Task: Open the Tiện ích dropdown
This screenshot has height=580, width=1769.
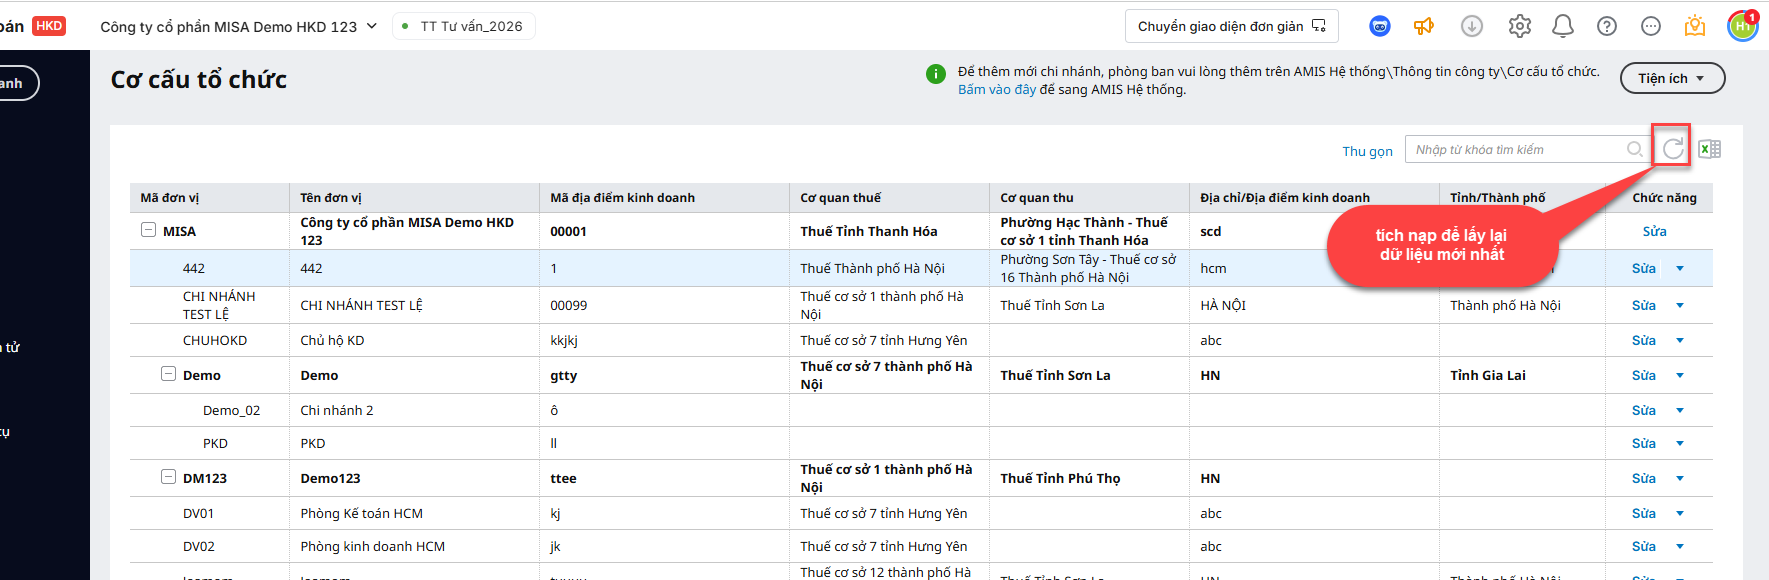Action: point(1672,78)
